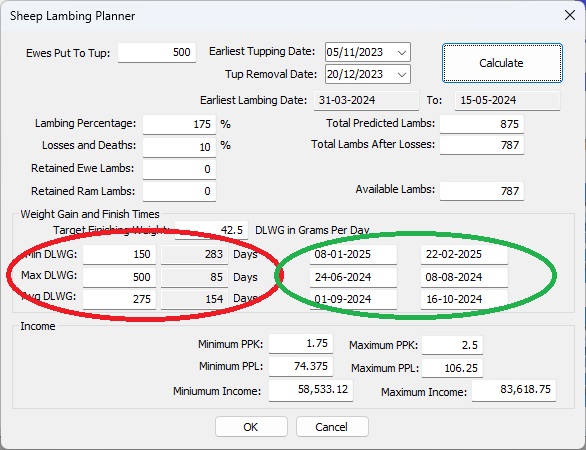The height and width of the screenshot is (450, 586).
Task: Click the finish date 08-08-2024
Action: point(464,277)
